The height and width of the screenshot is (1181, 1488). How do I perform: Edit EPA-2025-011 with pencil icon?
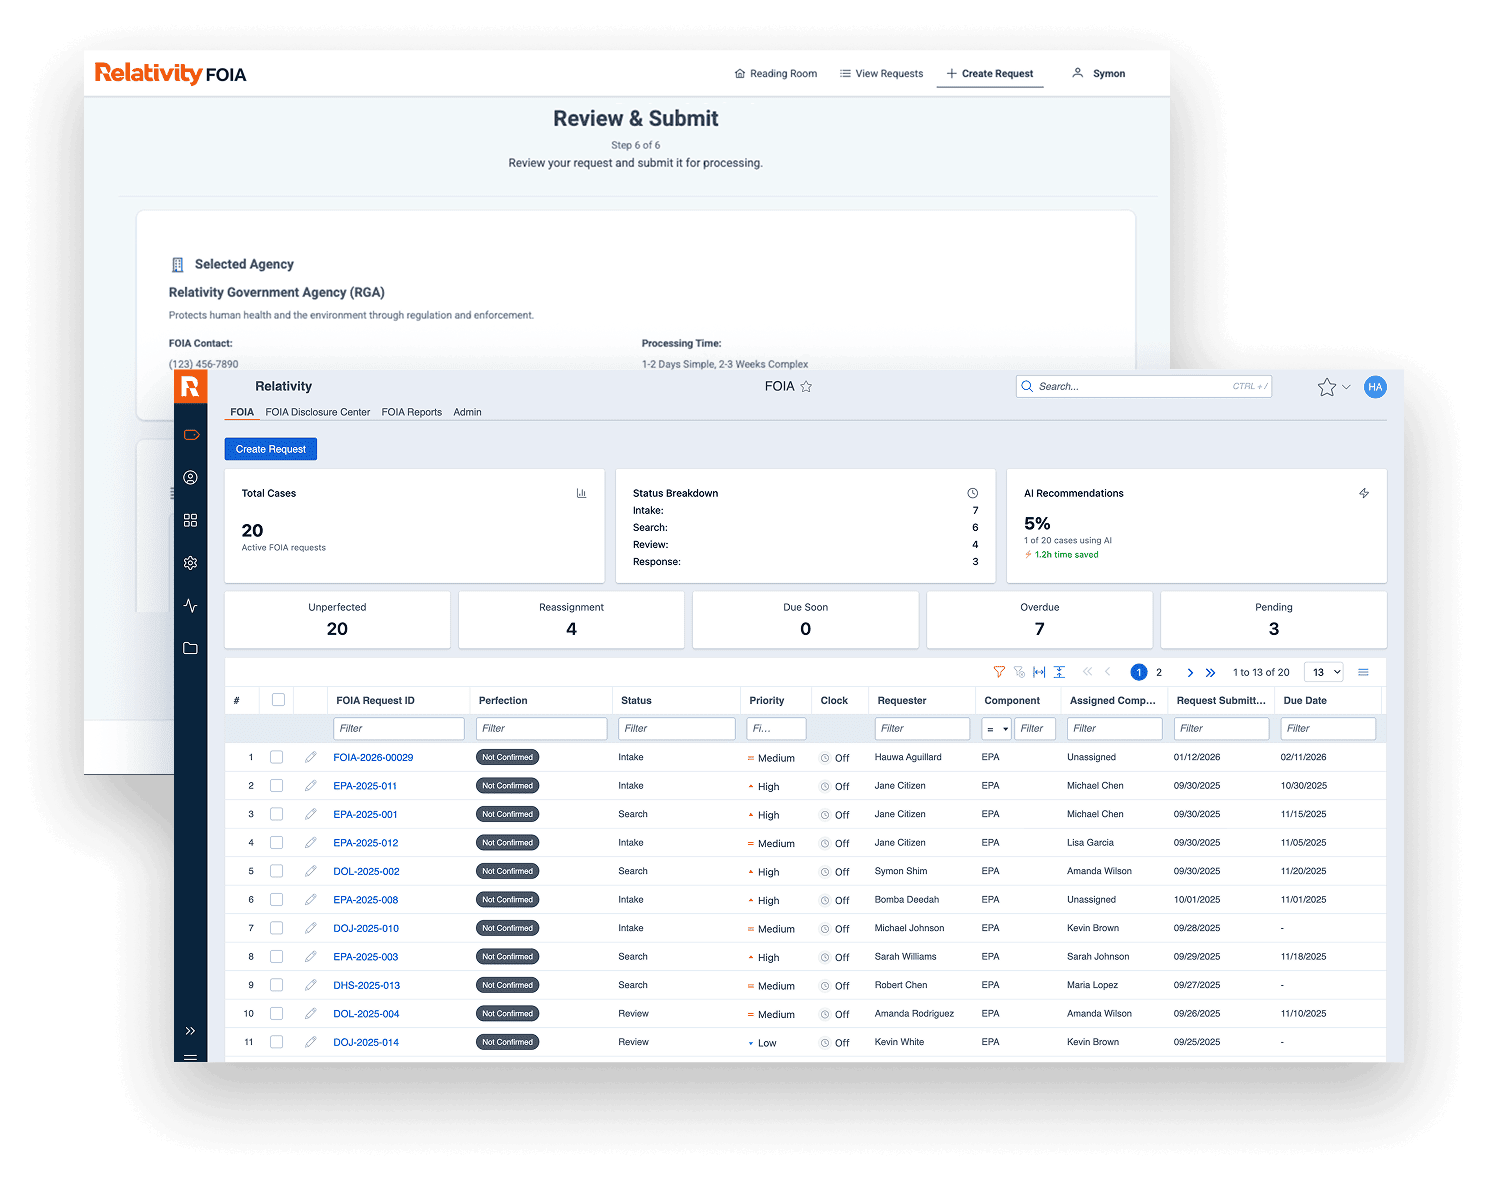(311, 786)
